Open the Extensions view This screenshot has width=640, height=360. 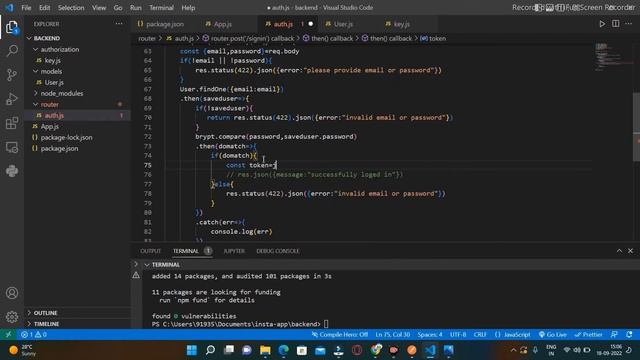coord(12,123)
